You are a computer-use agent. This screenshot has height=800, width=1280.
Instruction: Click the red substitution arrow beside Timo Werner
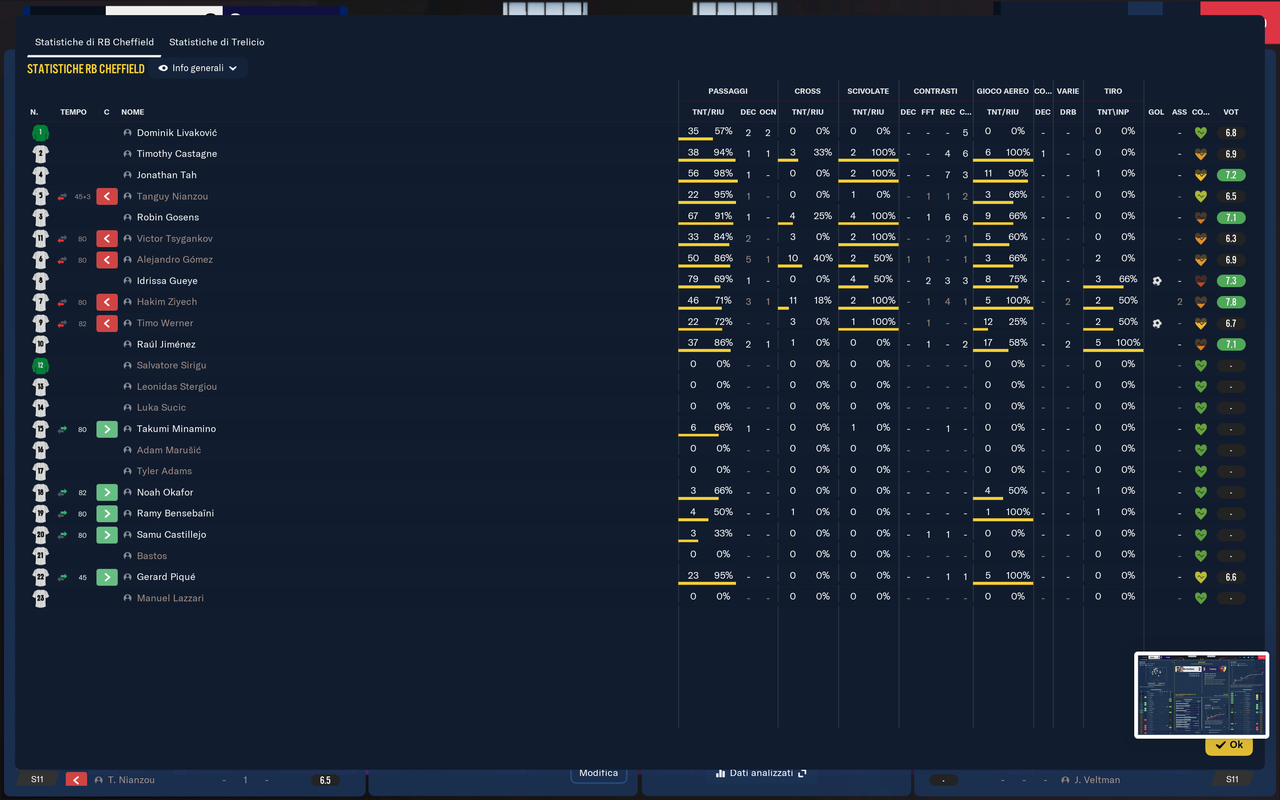click(x=107, y=323)
